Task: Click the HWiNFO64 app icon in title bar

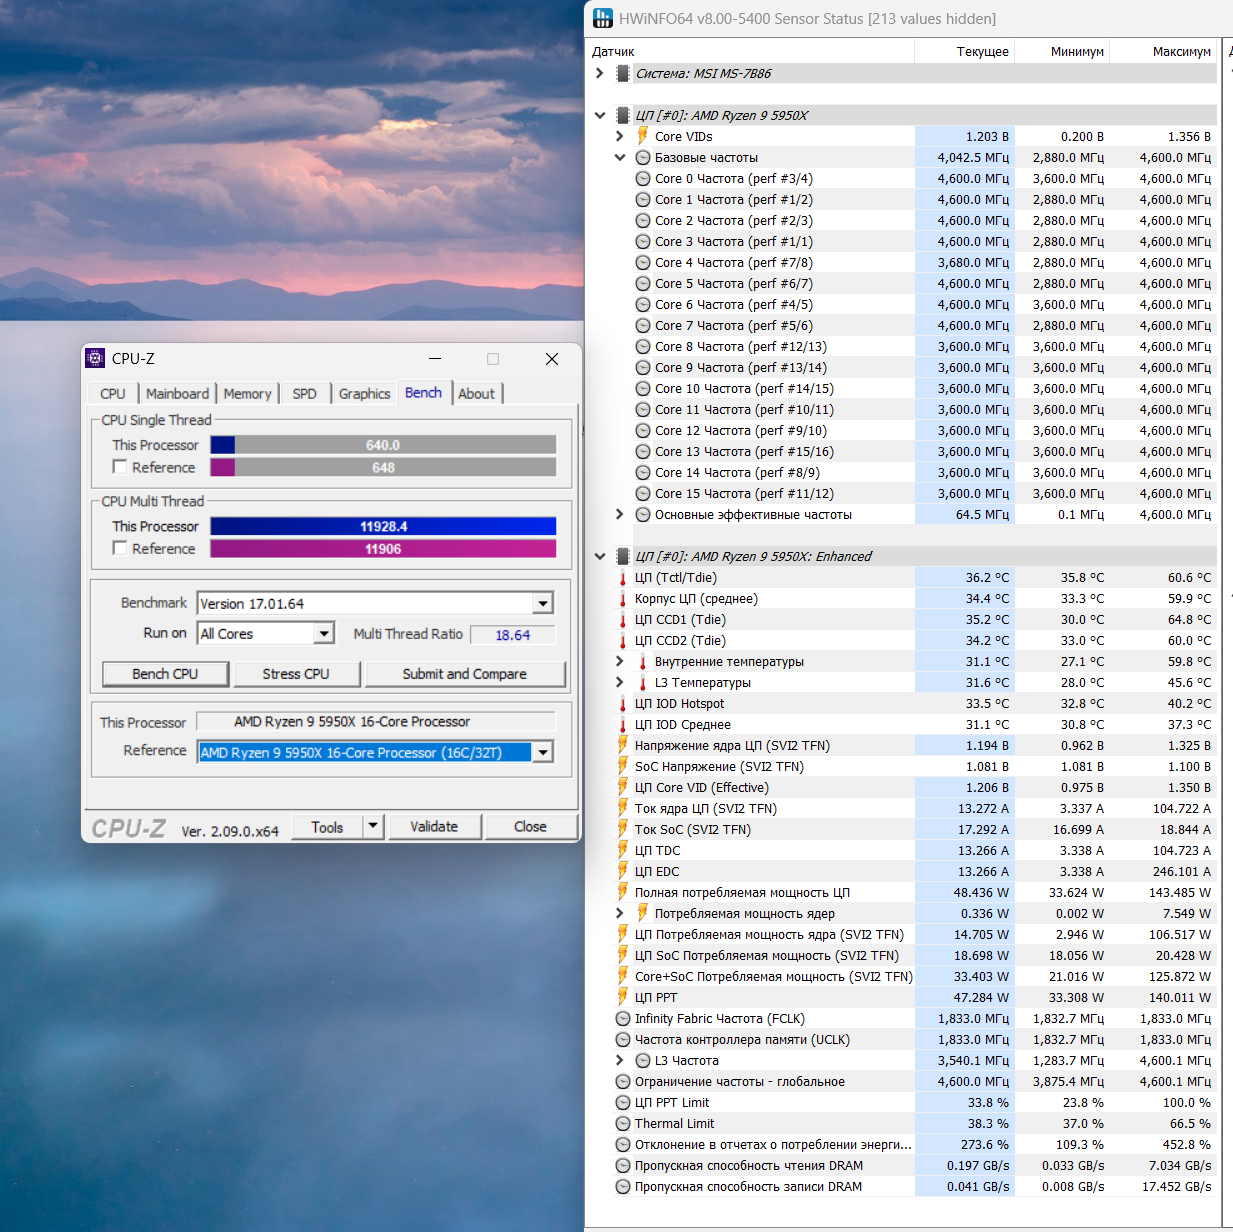Action: [603, 18]
